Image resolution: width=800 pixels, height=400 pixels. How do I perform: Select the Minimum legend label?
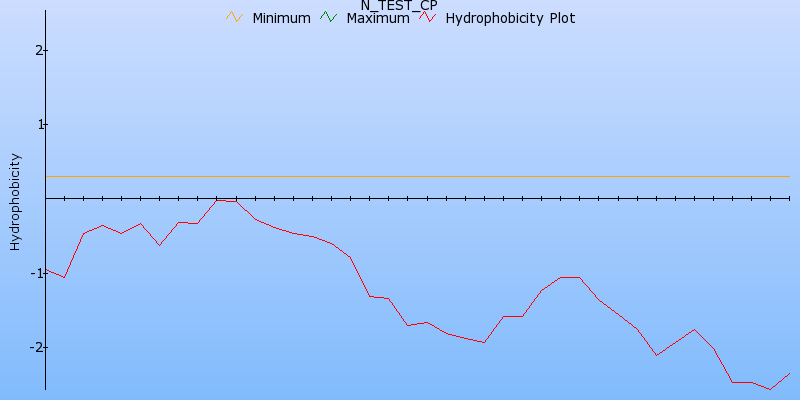[281, 18]
